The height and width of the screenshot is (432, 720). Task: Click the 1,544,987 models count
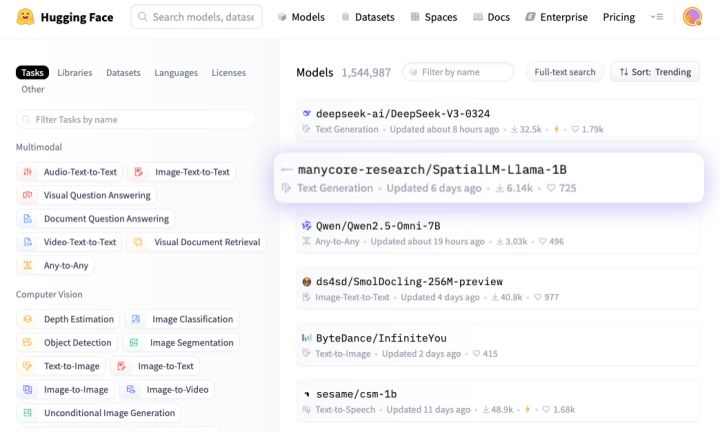[366, 73]
